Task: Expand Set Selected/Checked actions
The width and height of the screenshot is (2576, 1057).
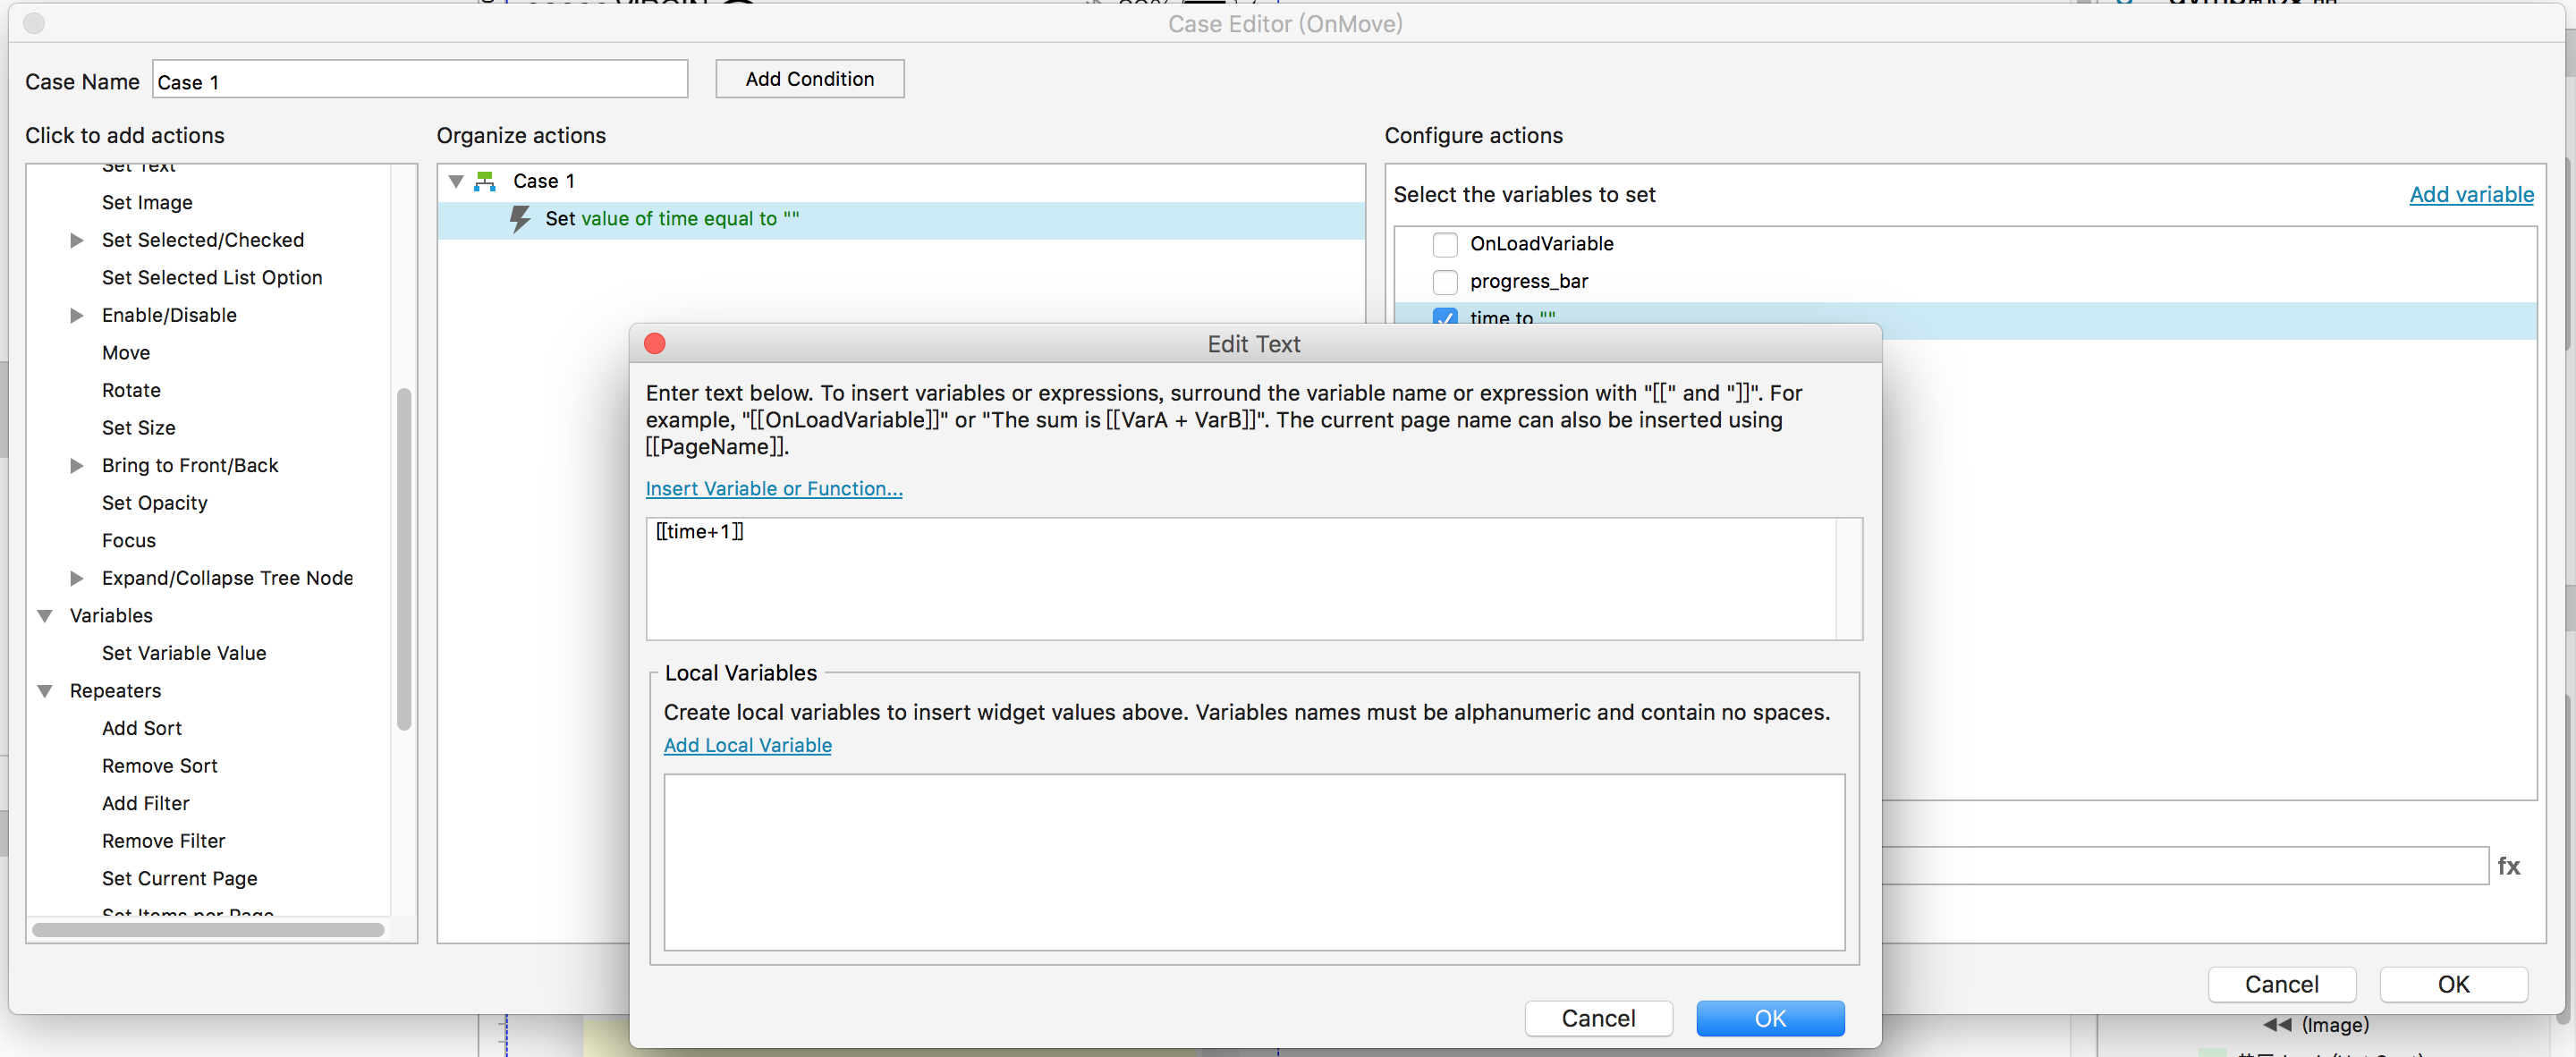Action: 77,240
